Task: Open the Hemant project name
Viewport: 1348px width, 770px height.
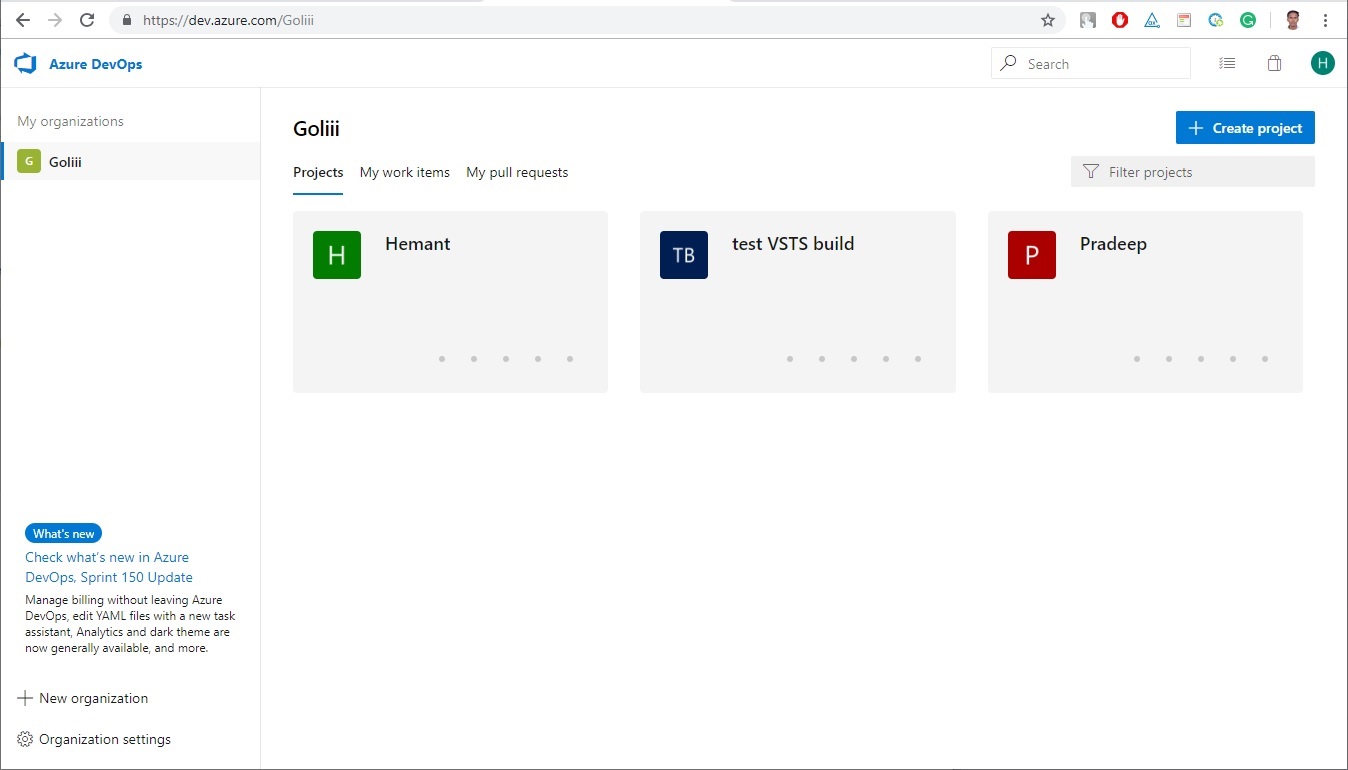Action: [x=418, y=244]
